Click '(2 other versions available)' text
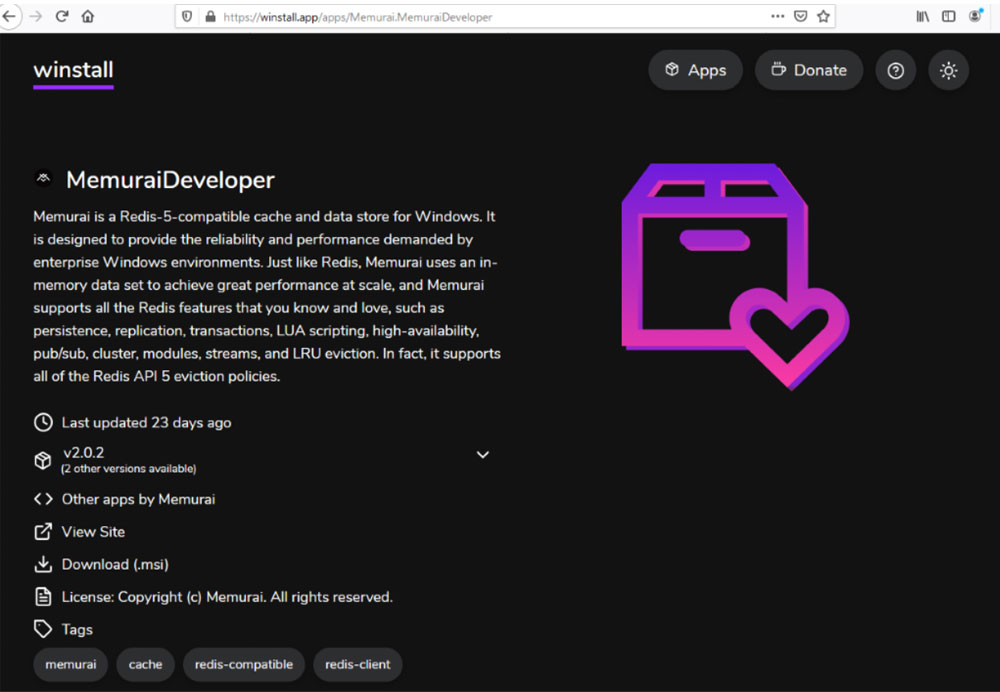The width and height of the screenshot is (1000, 692). point(129,469)
